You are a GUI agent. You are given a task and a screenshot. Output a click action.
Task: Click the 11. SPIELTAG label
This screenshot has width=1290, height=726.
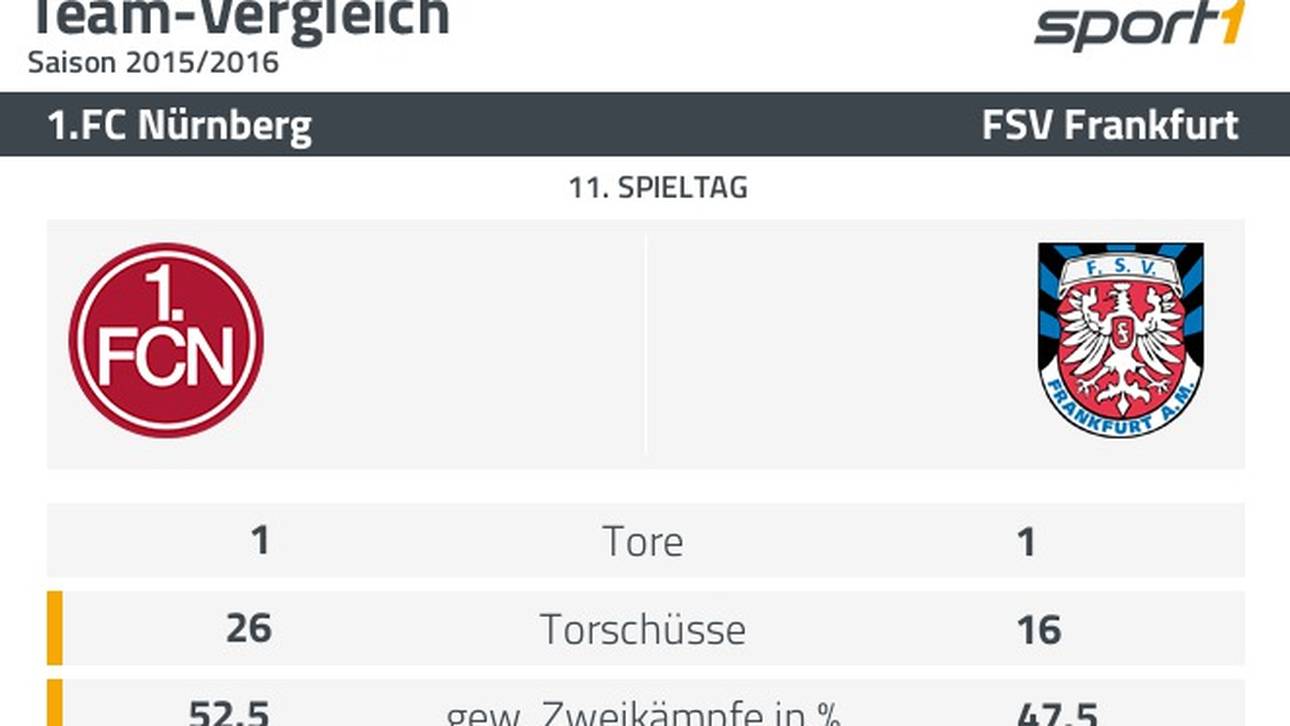tap(658, 188)
